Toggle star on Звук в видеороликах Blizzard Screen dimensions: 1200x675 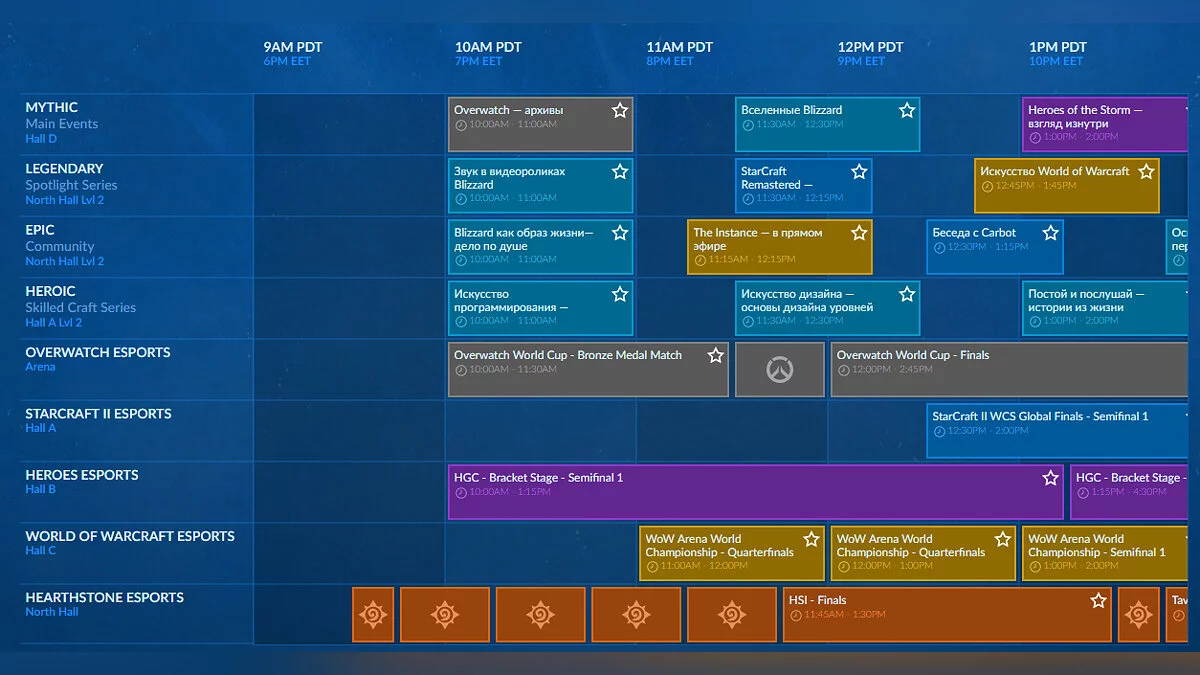[x=620, y=171]
